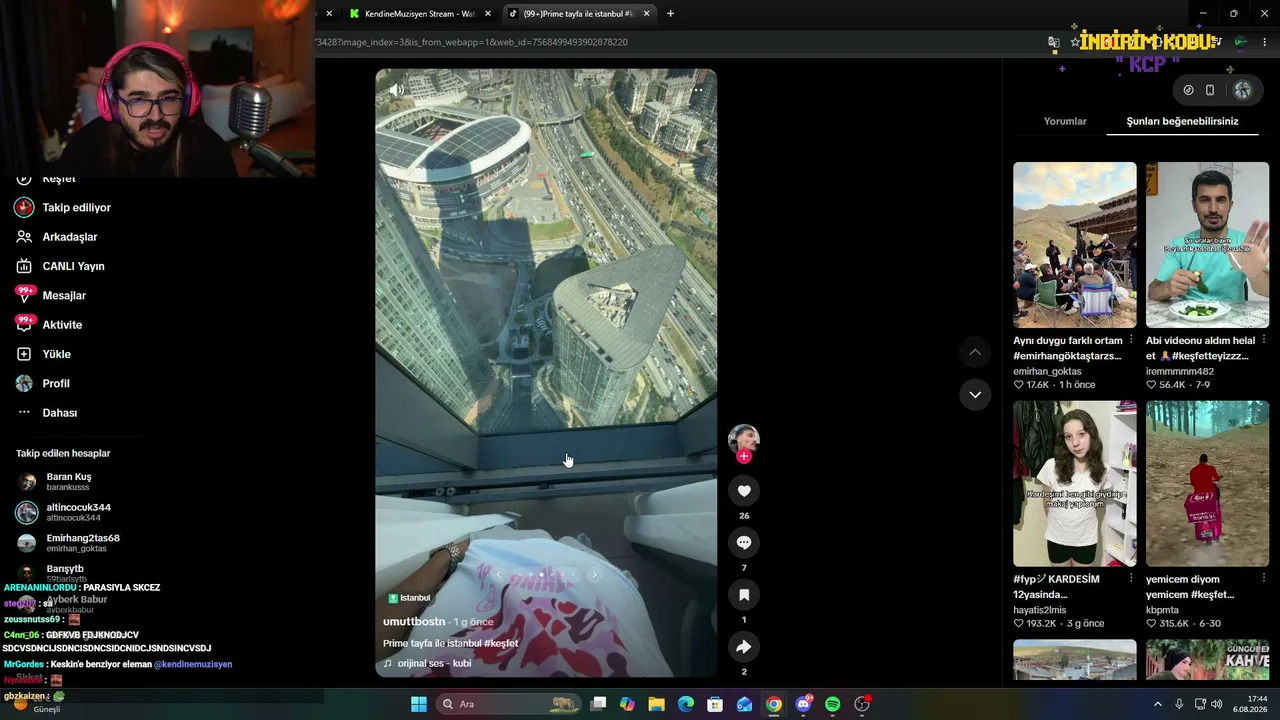Image resolution: width=1280 pixels, height=720 pixels.
Task: Close the TikTok 'Prime tayfa ile istanbul' tab
Action: (x=646, y=14)
